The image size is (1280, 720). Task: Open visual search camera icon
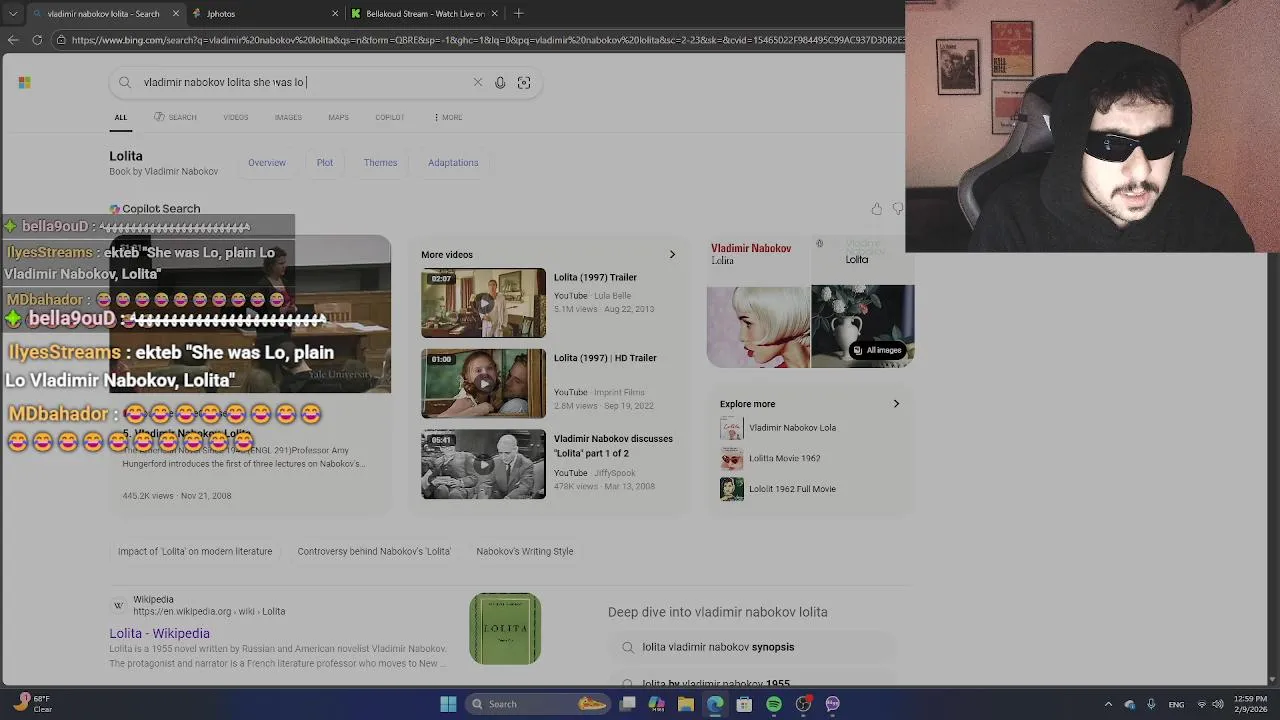[524, 82]
